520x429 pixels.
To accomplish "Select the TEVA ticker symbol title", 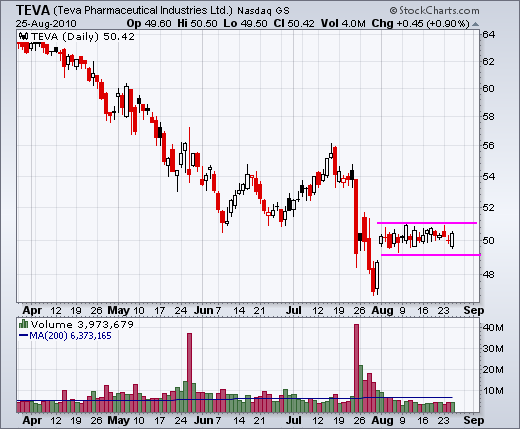I will click(33, 10).
